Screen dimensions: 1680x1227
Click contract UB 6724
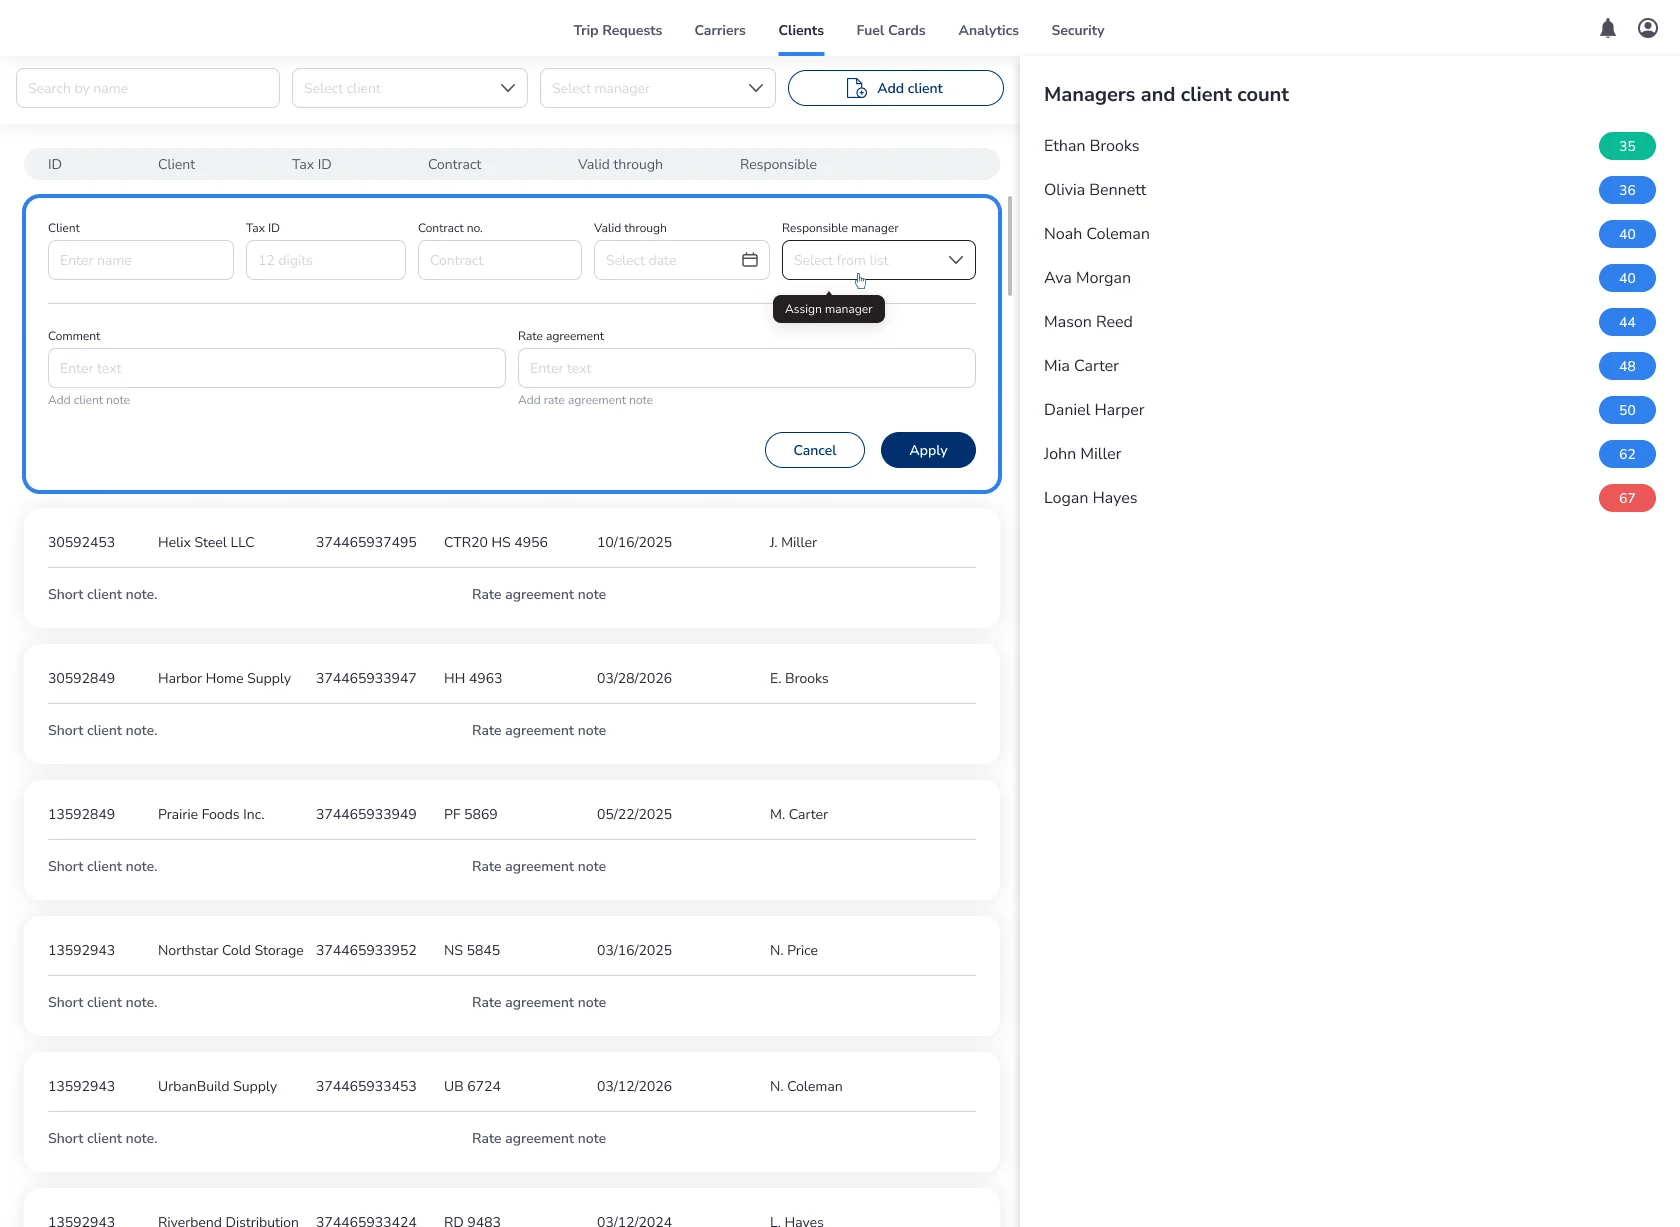[x=472, y=1086]
